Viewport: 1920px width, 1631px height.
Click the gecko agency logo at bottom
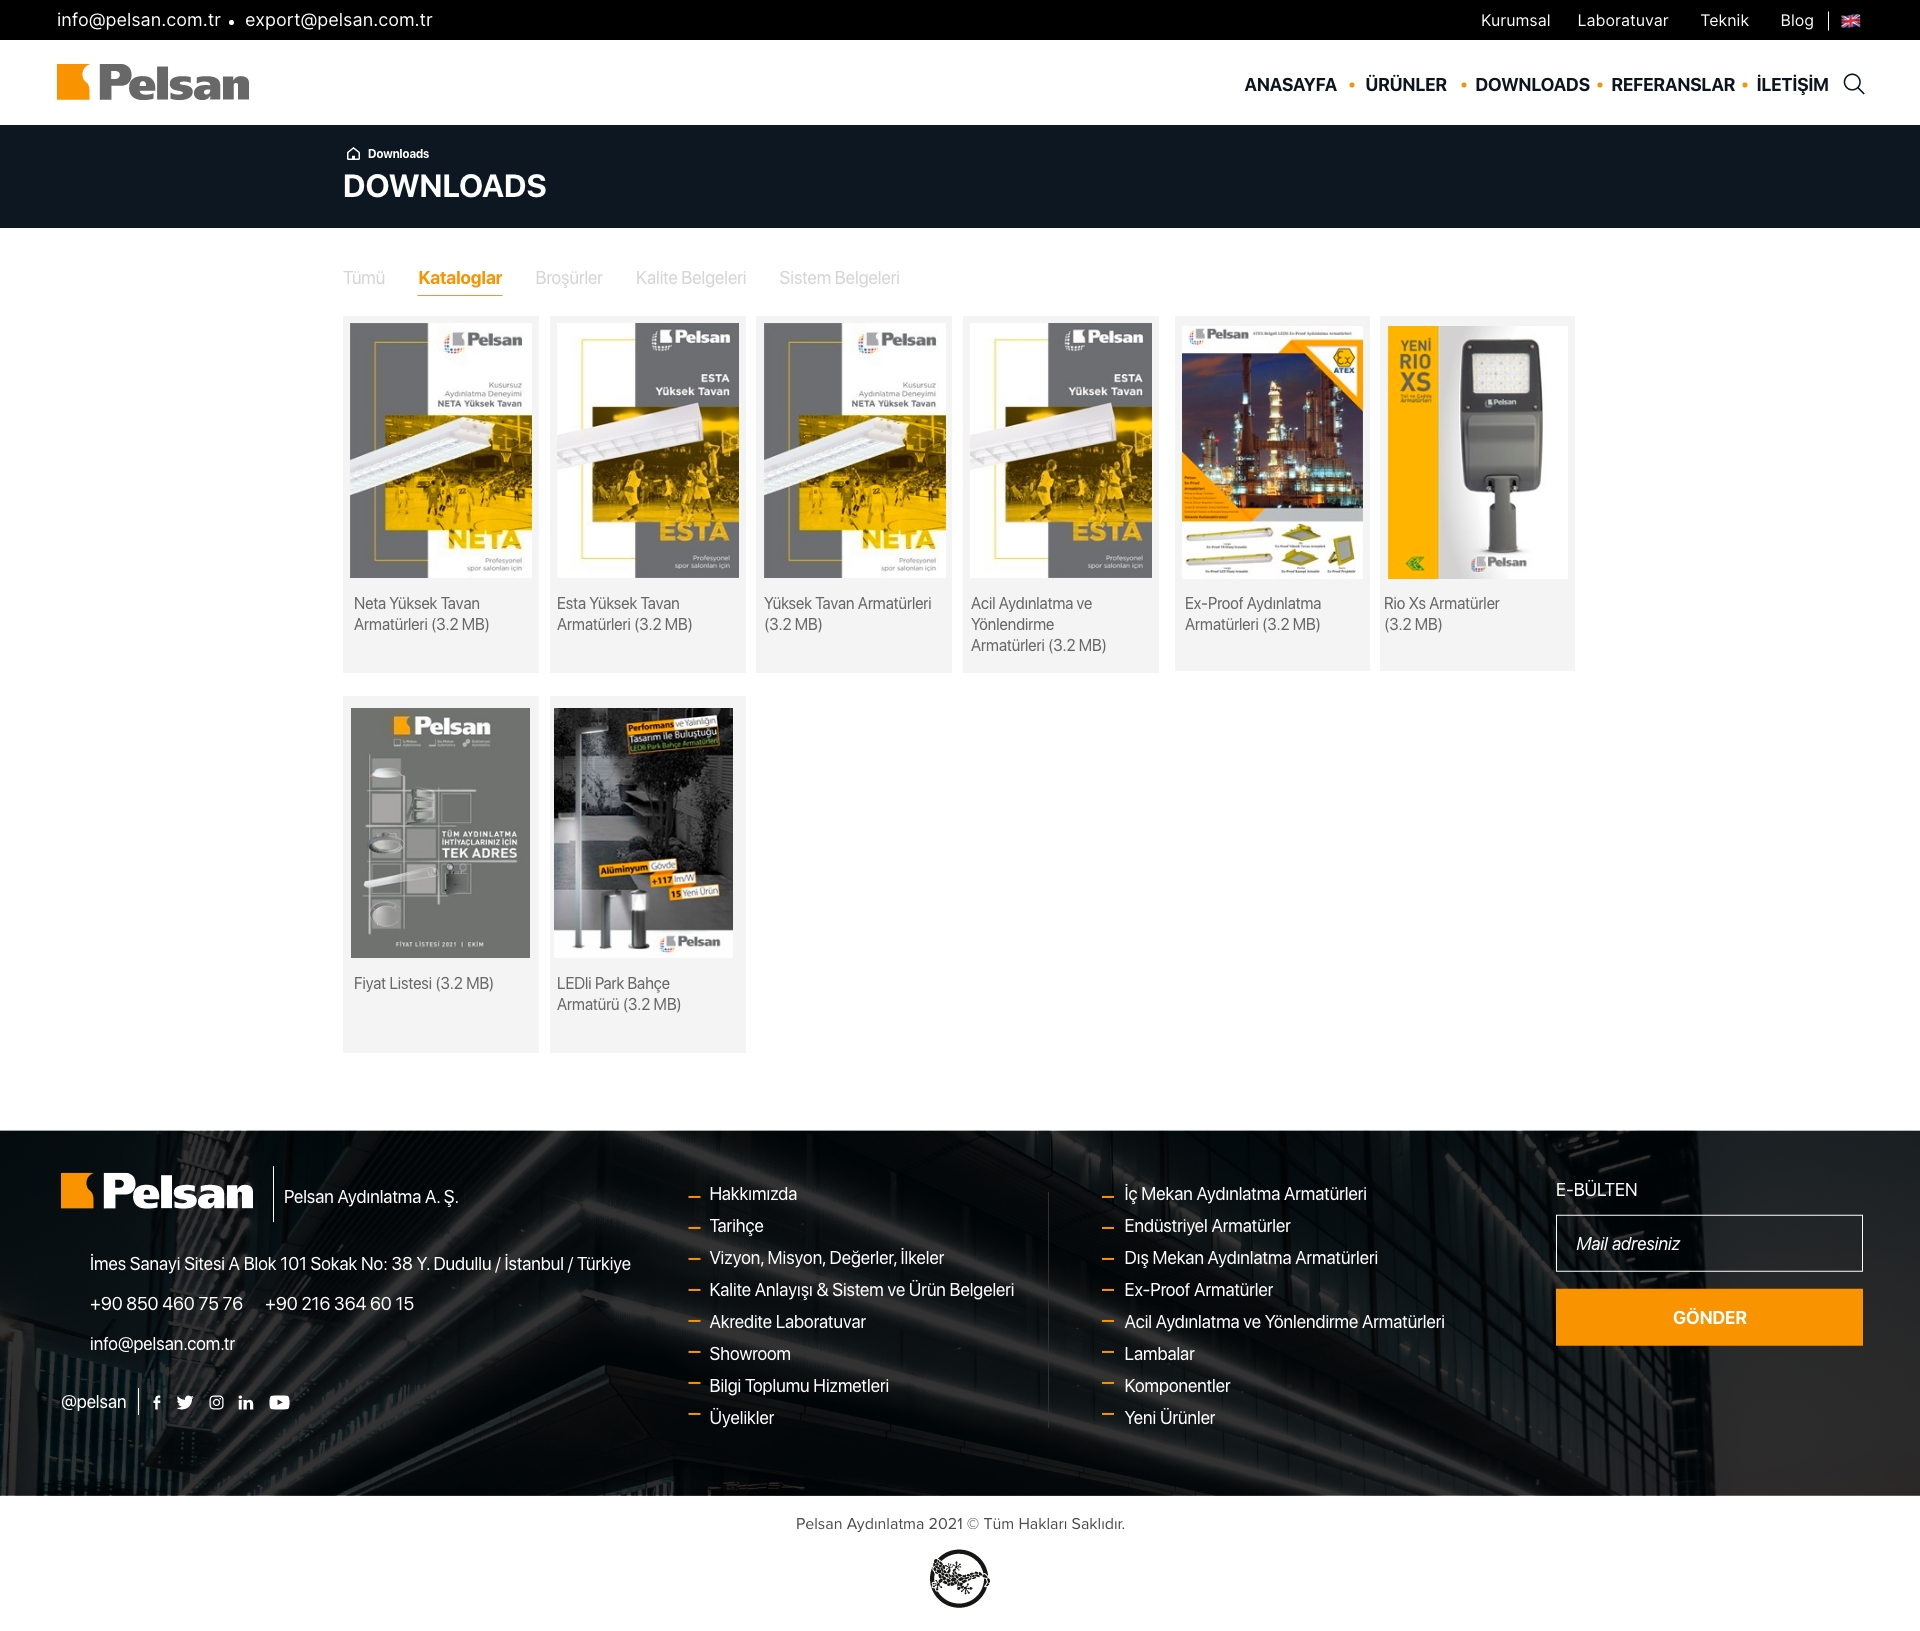click(959, 1579)
